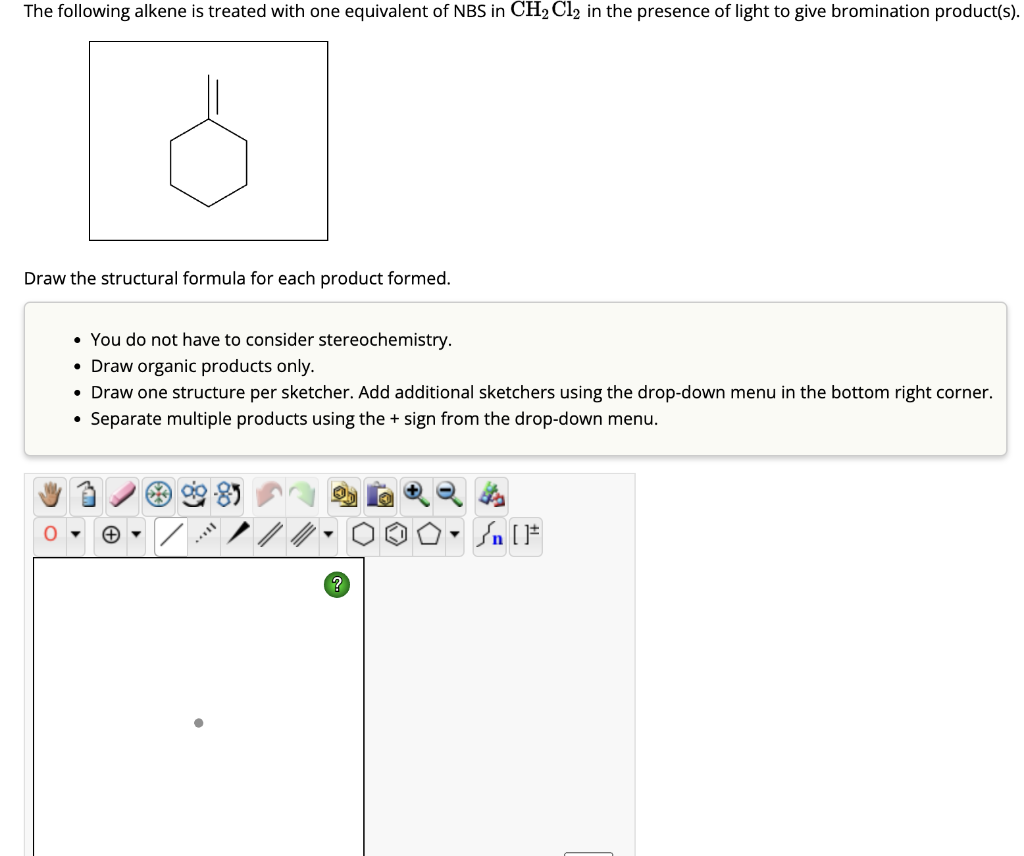Image resolution: width=1024 pixels, height=856 pixels.
Task: Open the green help question mark
Action: [x=337, y=584]
